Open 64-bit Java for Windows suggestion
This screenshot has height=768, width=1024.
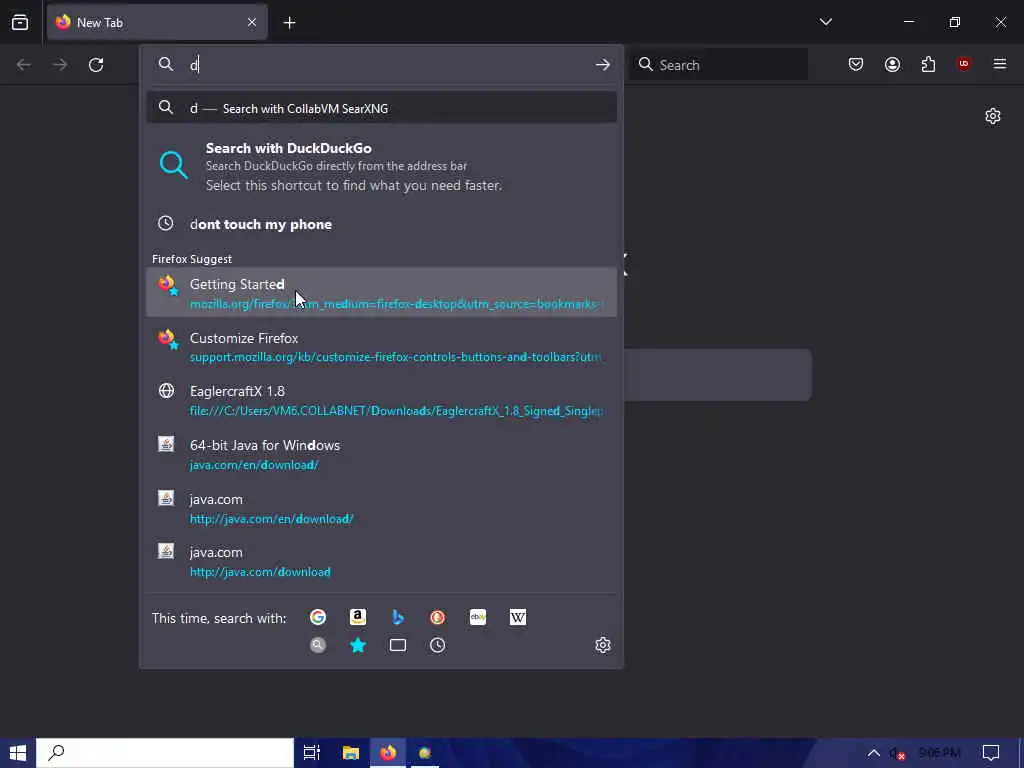(x=381, y=454)
